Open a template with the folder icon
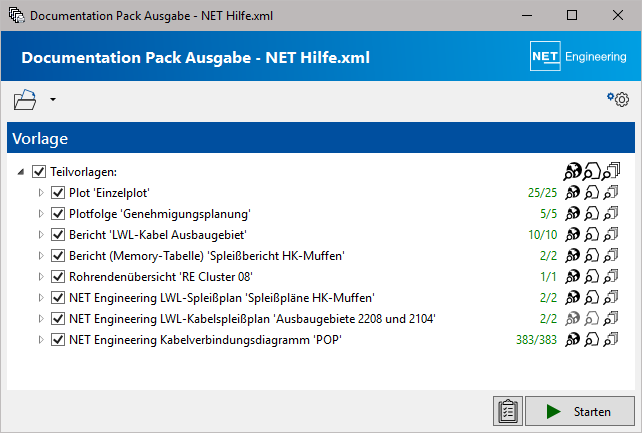The width and height of the screenshot is (642, 433). tap(25, 99)
